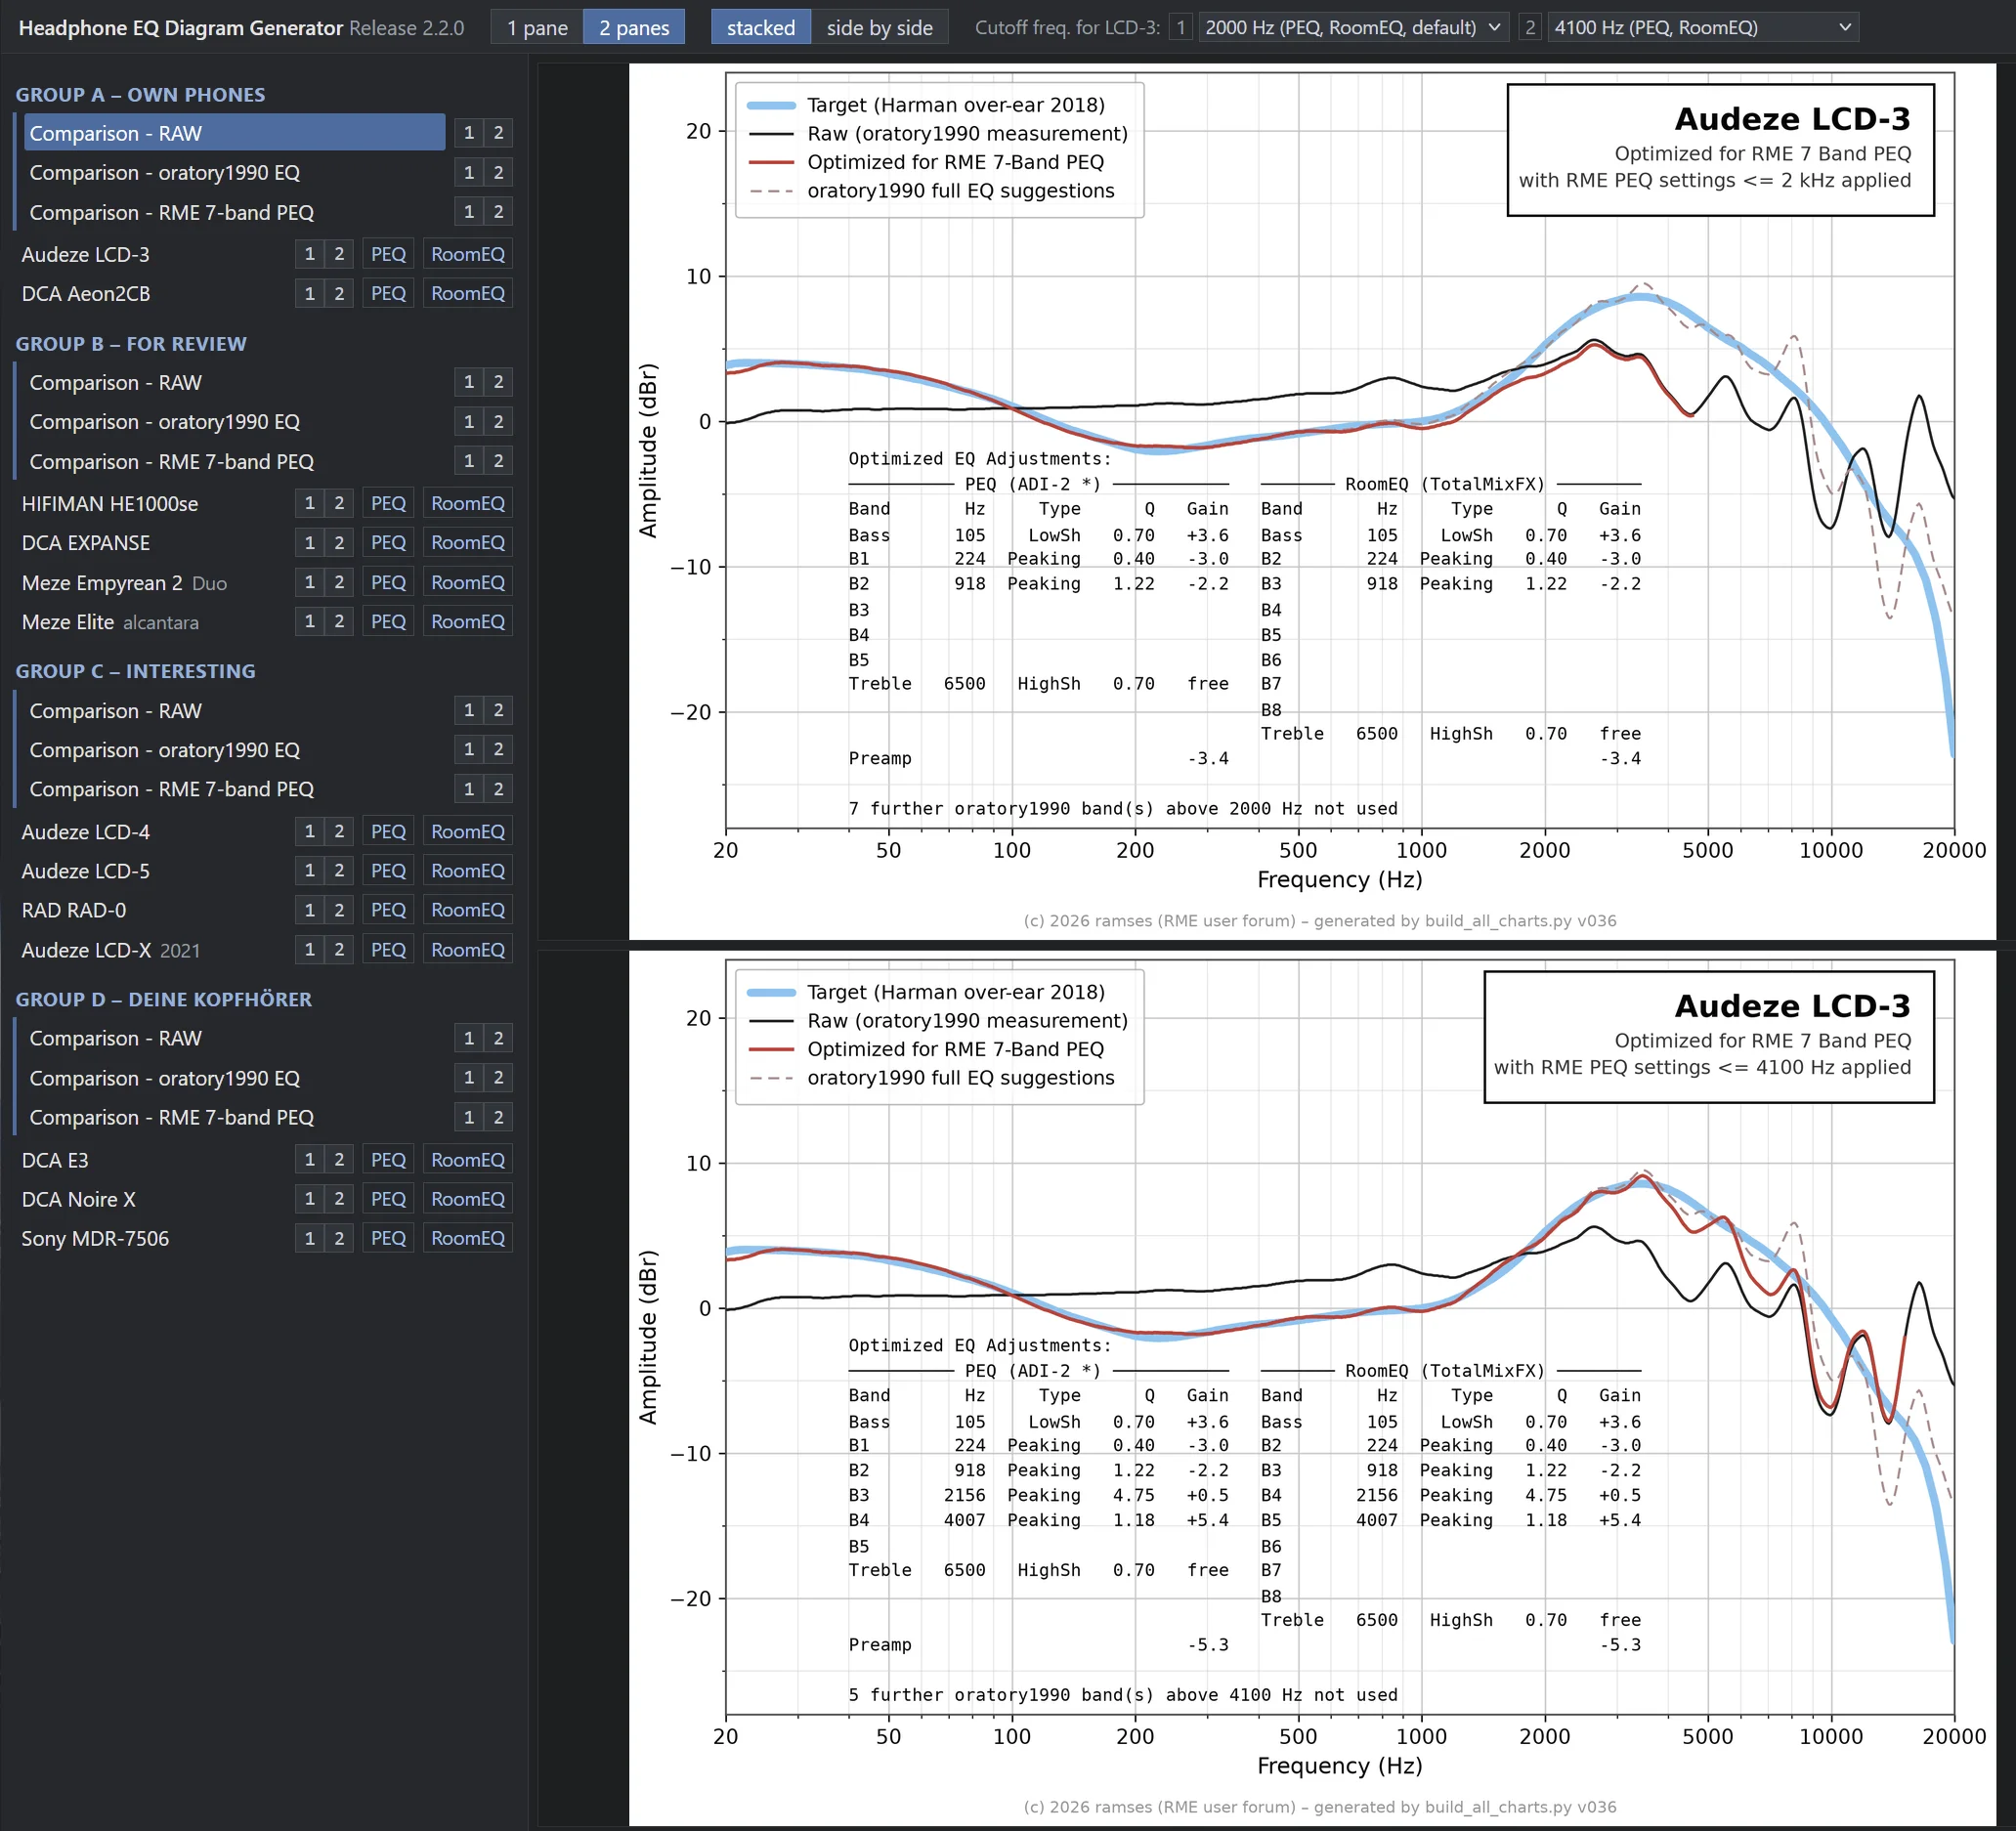Open RoomEQ link for Meze Empyrean 2
2016x1831 pixels.
[x=468, y=582]
